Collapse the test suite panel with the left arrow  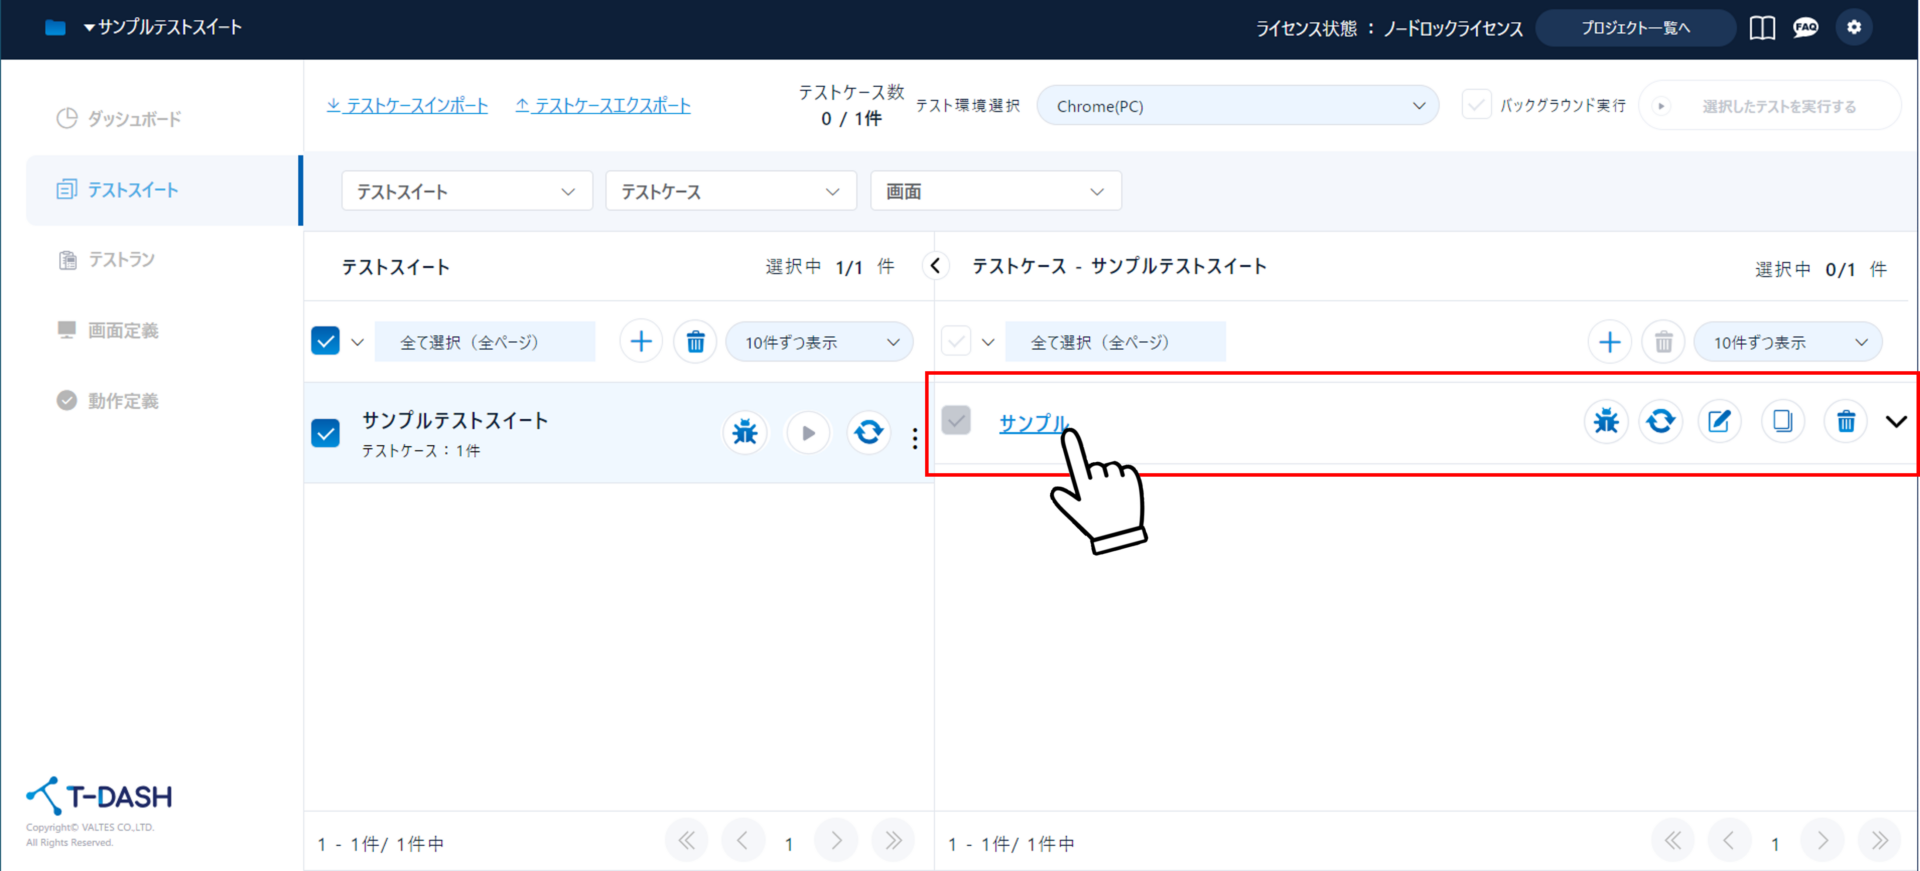click(x=935, y=266)
